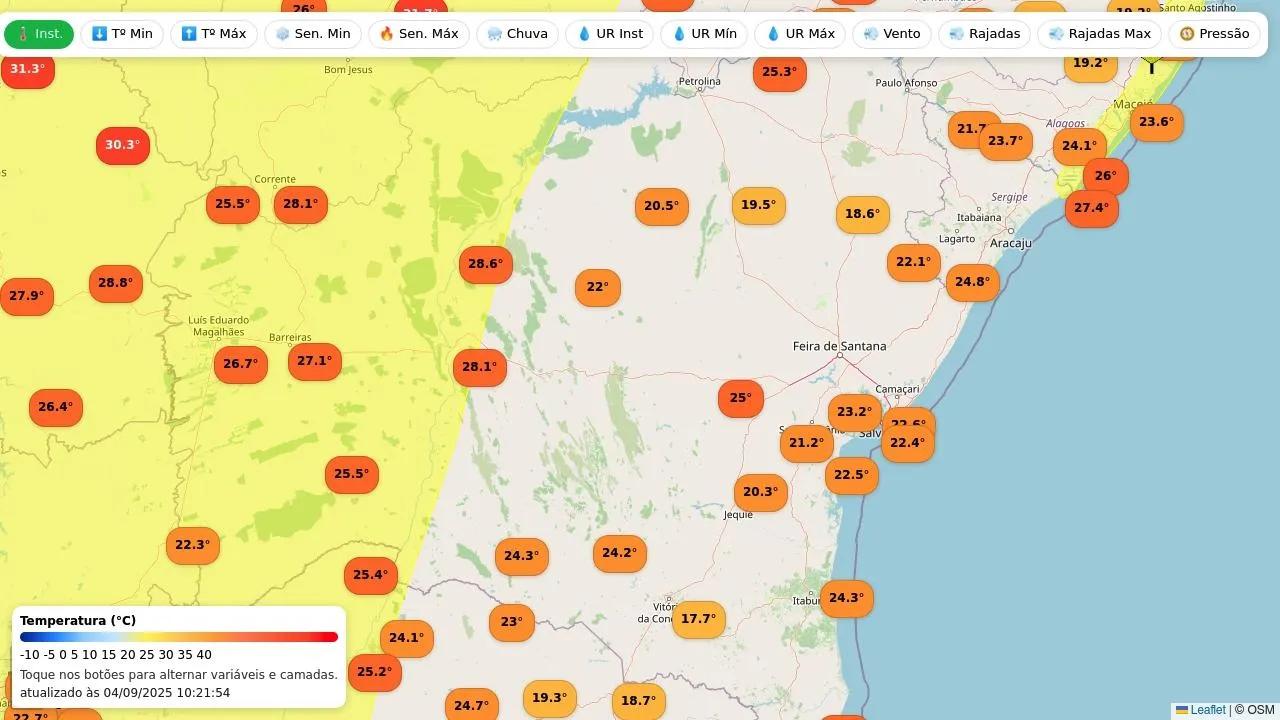The image size is (1280, 720).
Task: Select the Pressão pressure layer
Action: pyautogui.click(x=1214, y=34)
